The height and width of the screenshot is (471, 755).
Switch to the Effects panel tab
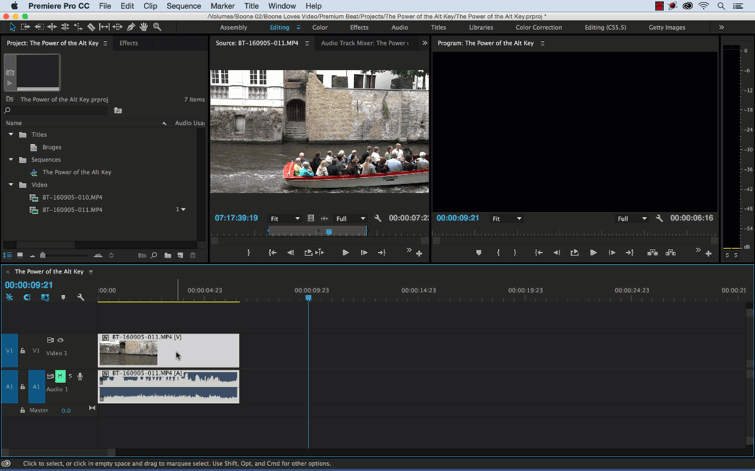129,43
